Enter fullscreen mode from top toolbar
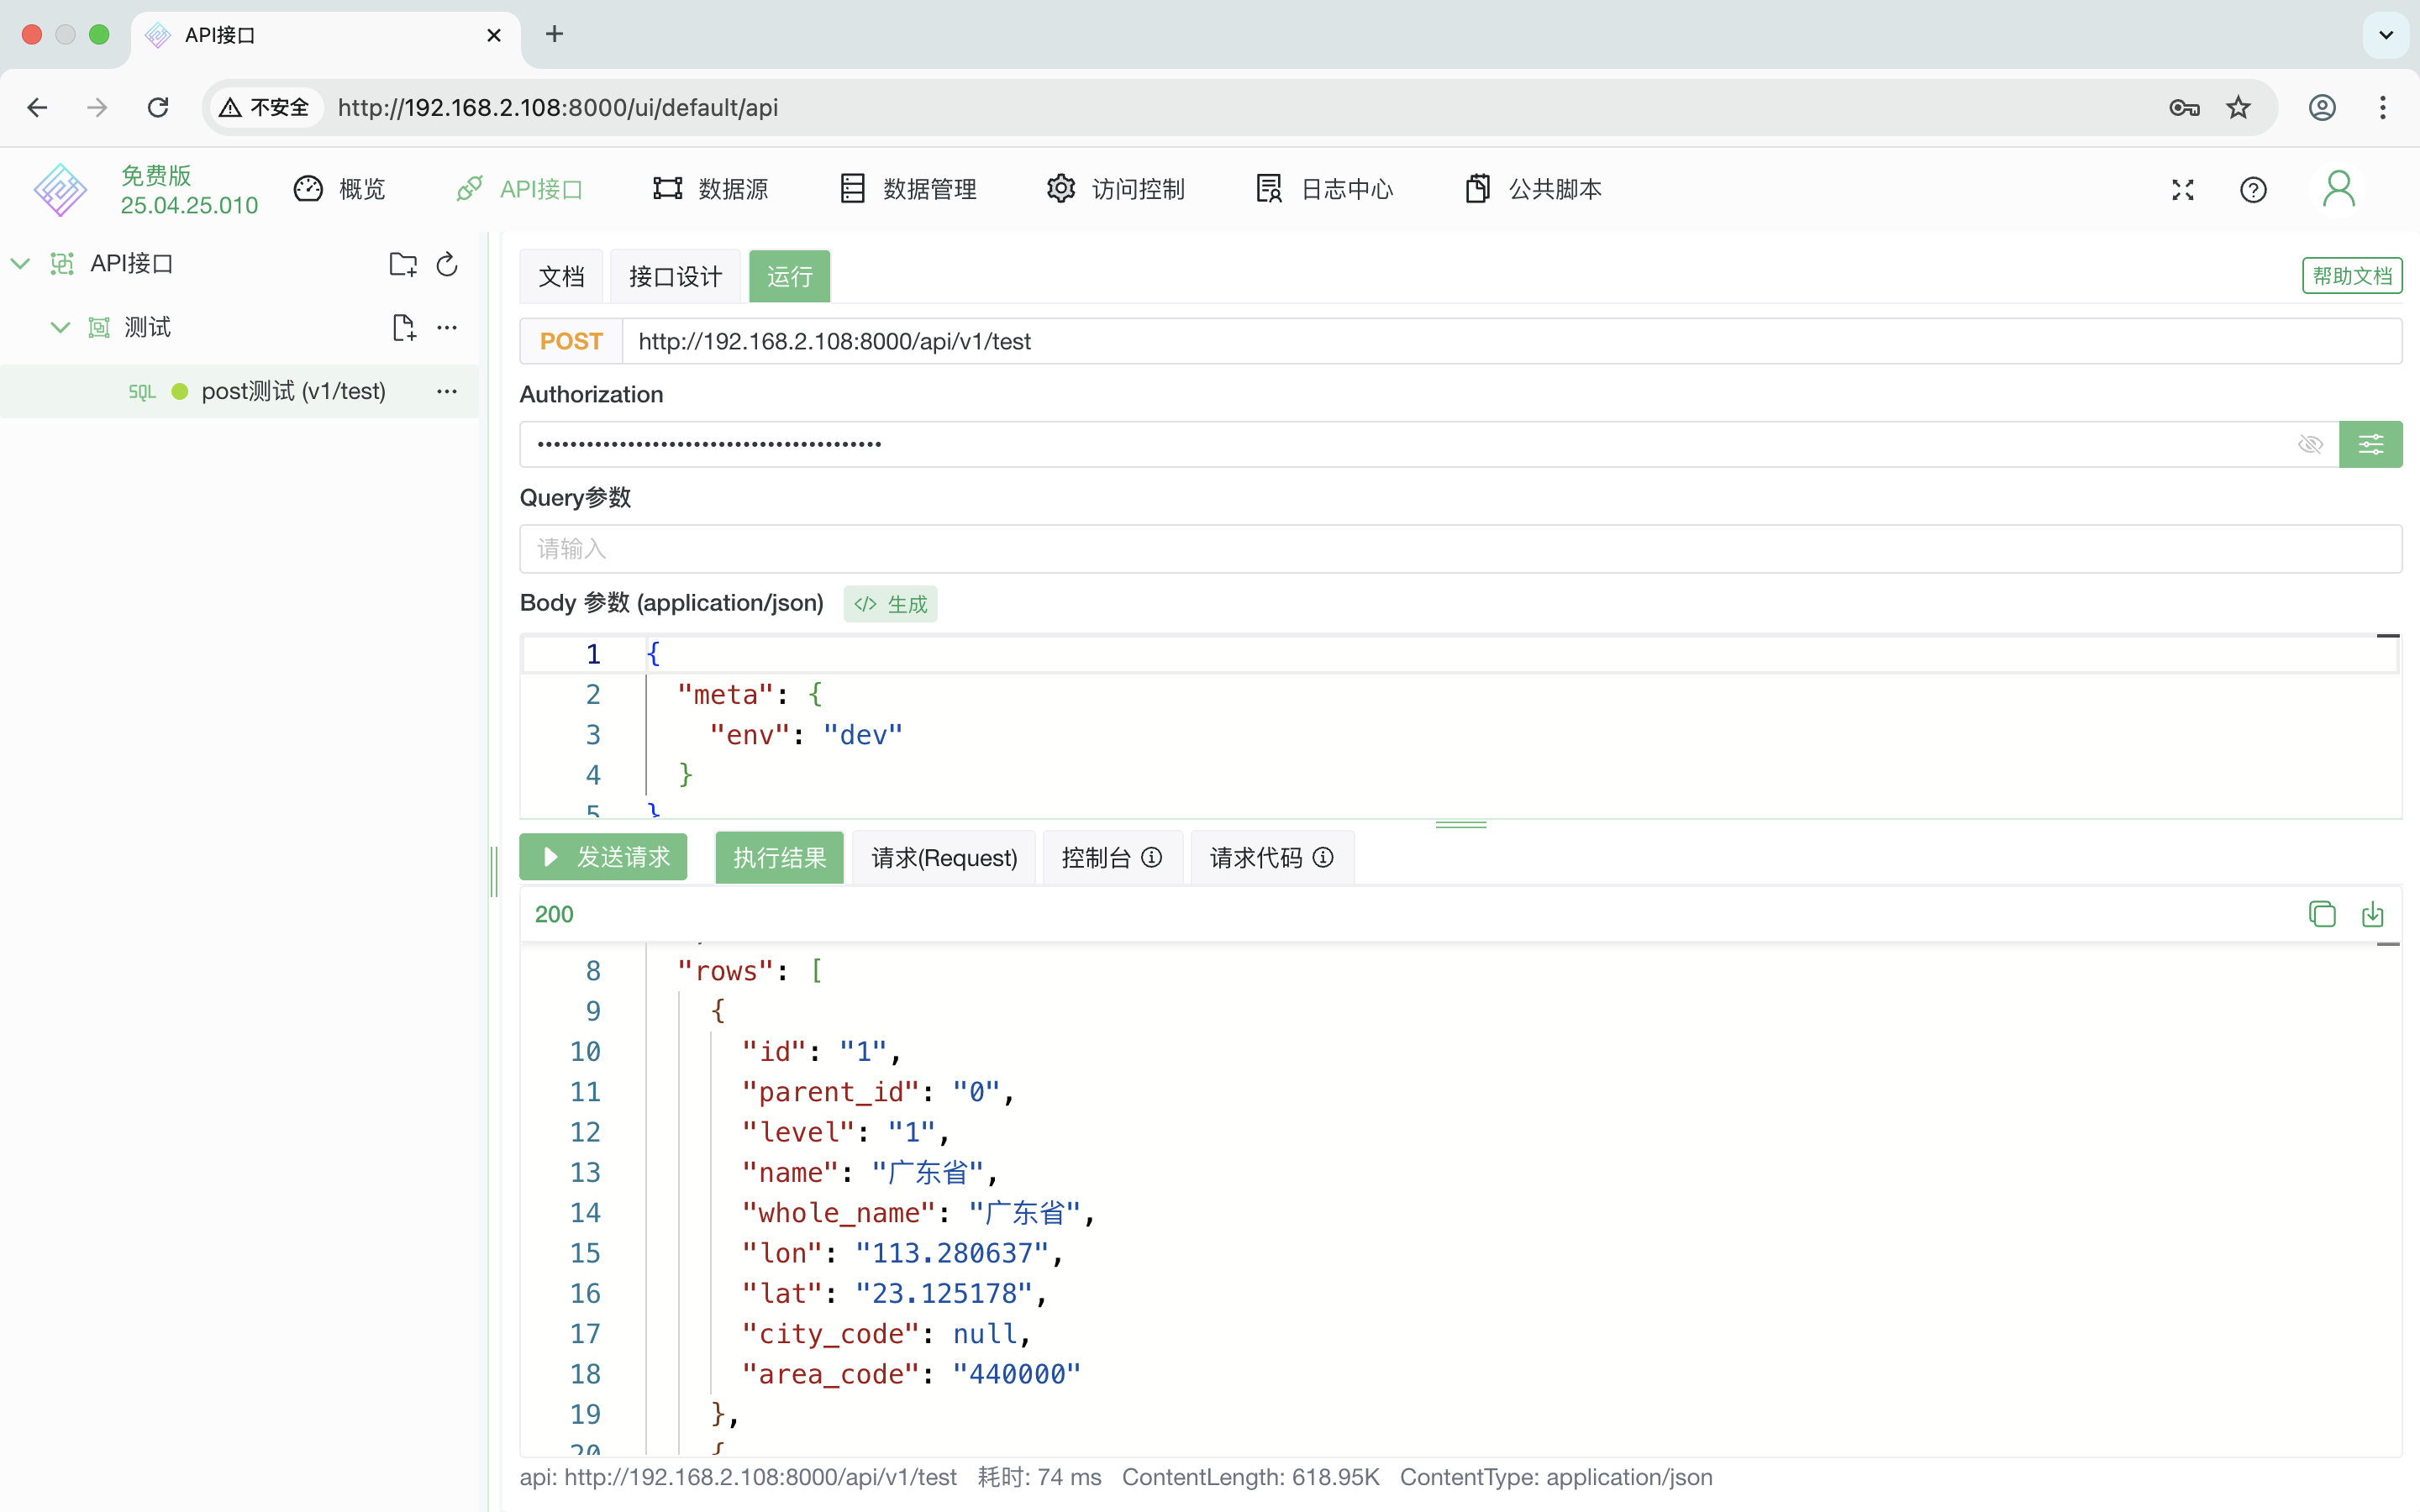This screenshot has height=1512, width=2420. [x=2183, y=189]
